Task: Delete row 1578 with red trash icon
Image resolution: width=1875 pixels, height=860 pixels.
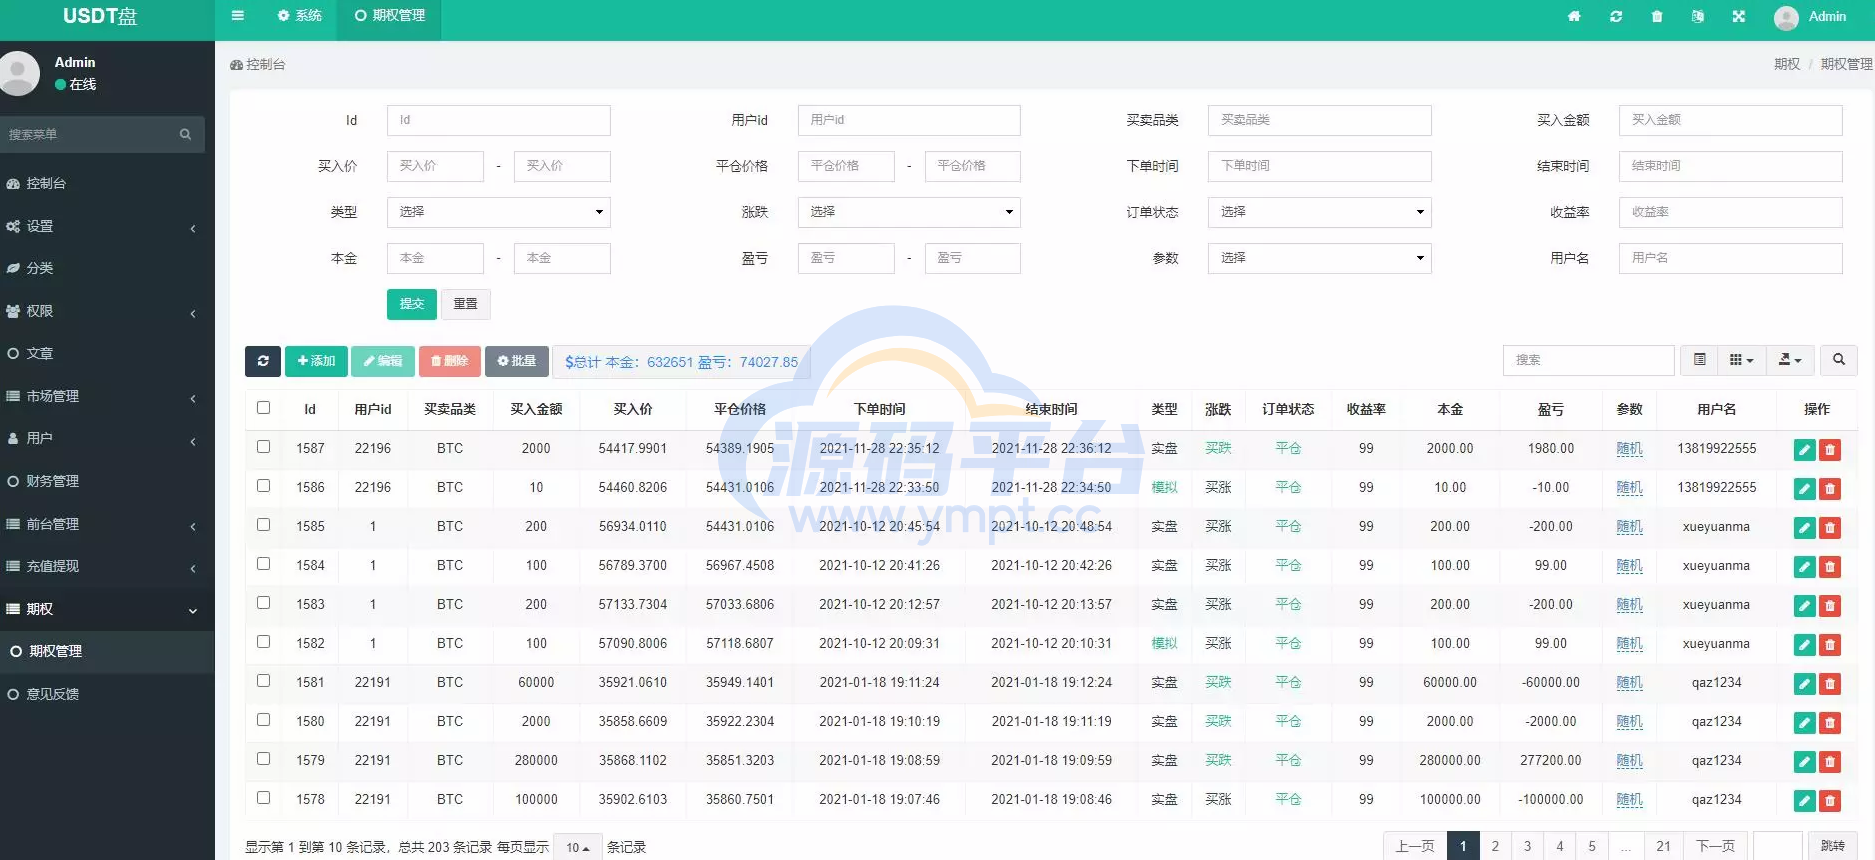Action: pyautogui.click(x=1830, y=801)
